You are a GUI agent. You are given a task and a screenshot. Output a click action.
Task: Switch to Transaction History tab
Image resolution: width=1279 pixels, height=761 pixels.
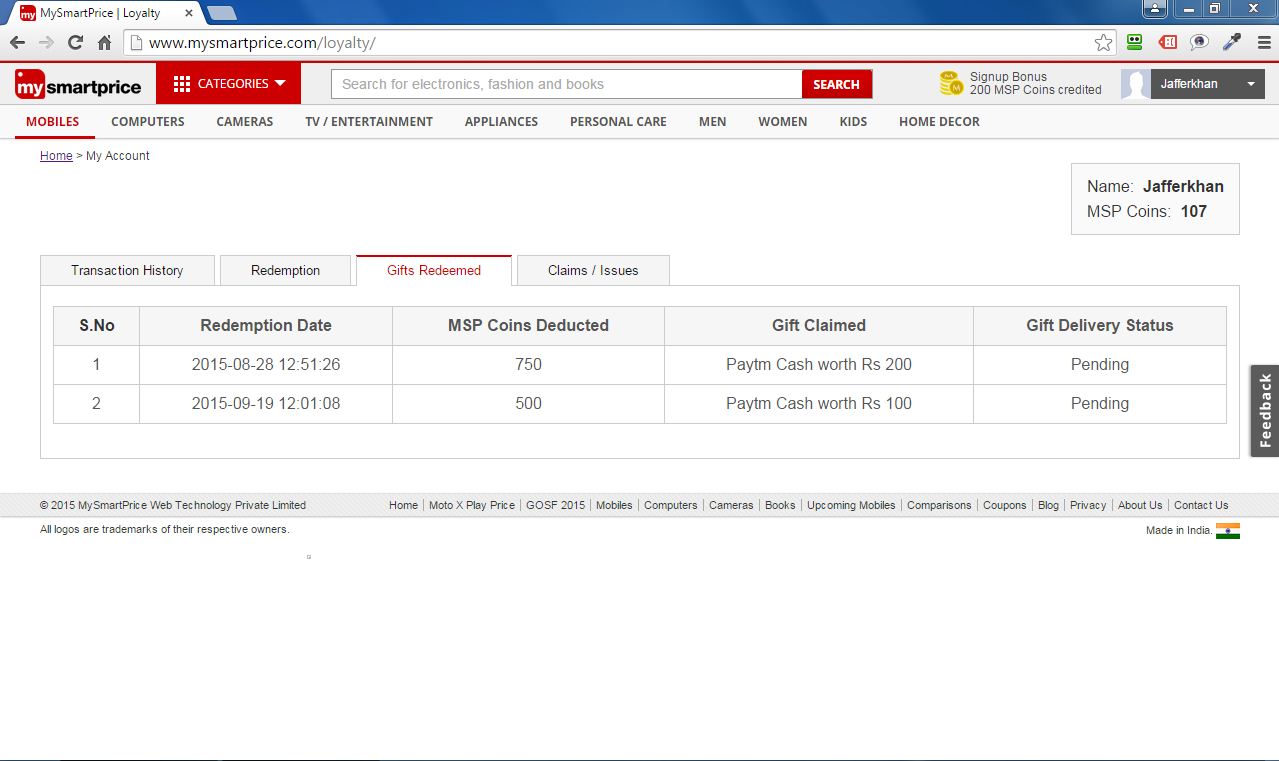[x=127, y=270]
